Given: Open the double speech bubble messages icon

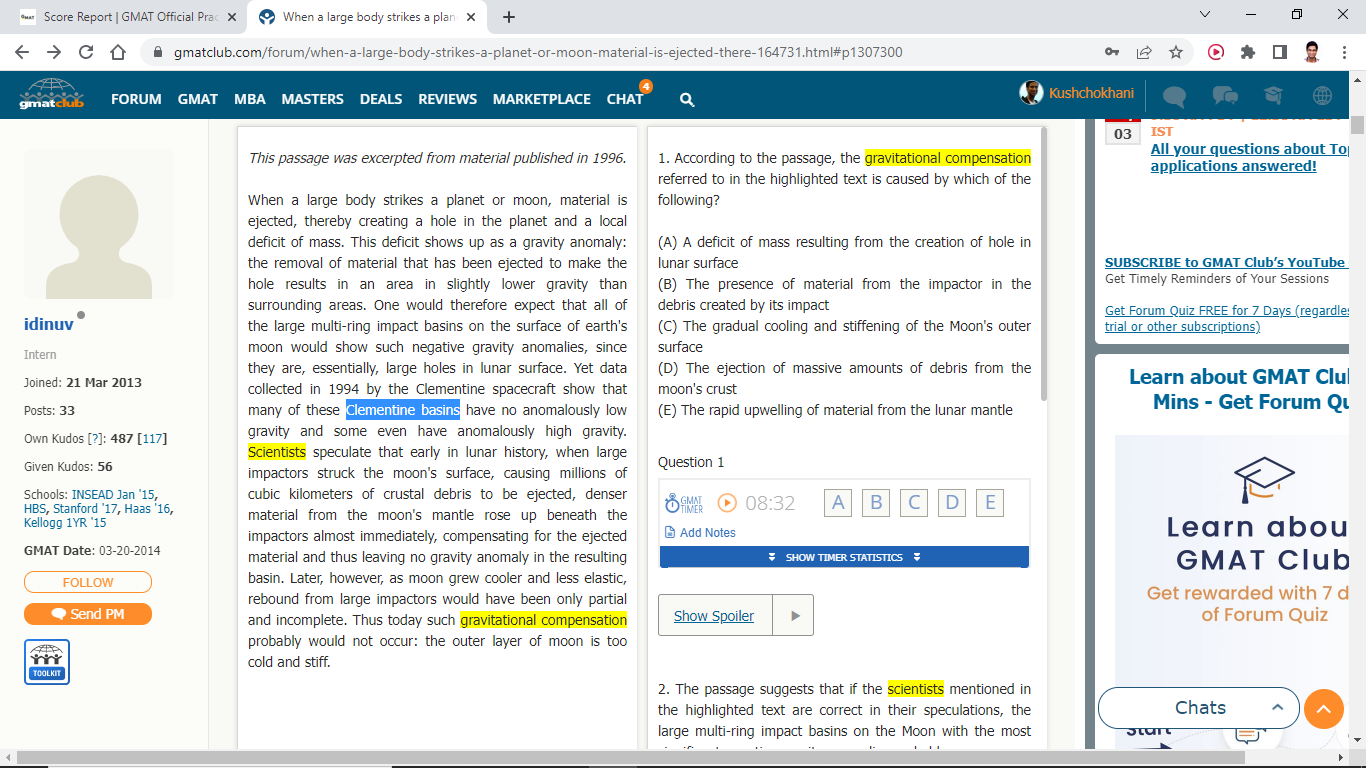Looking at the screenshot, I should (x=1224, y=96).
